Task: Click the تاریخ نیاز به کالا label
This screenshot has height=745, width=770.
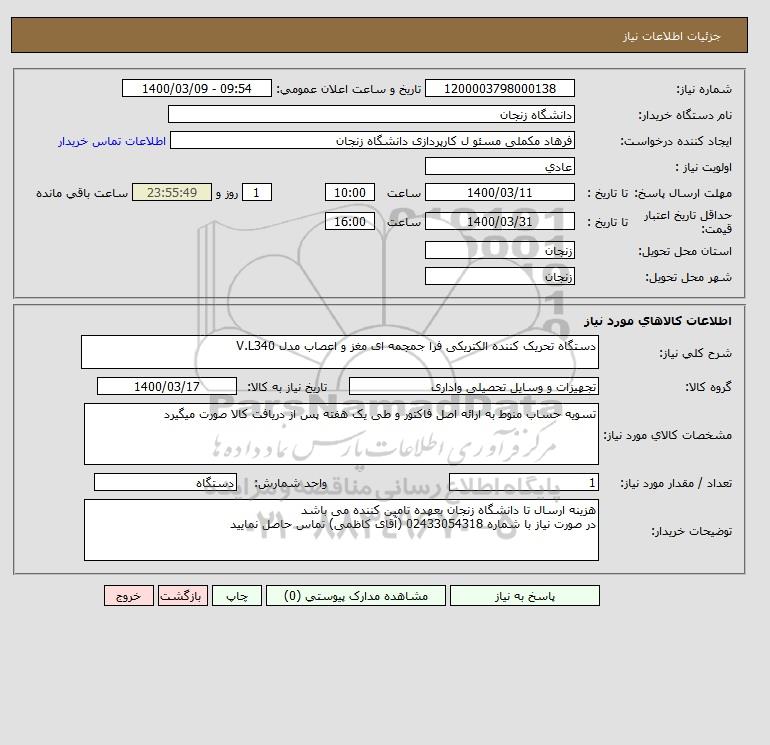Action: point(287,387)
